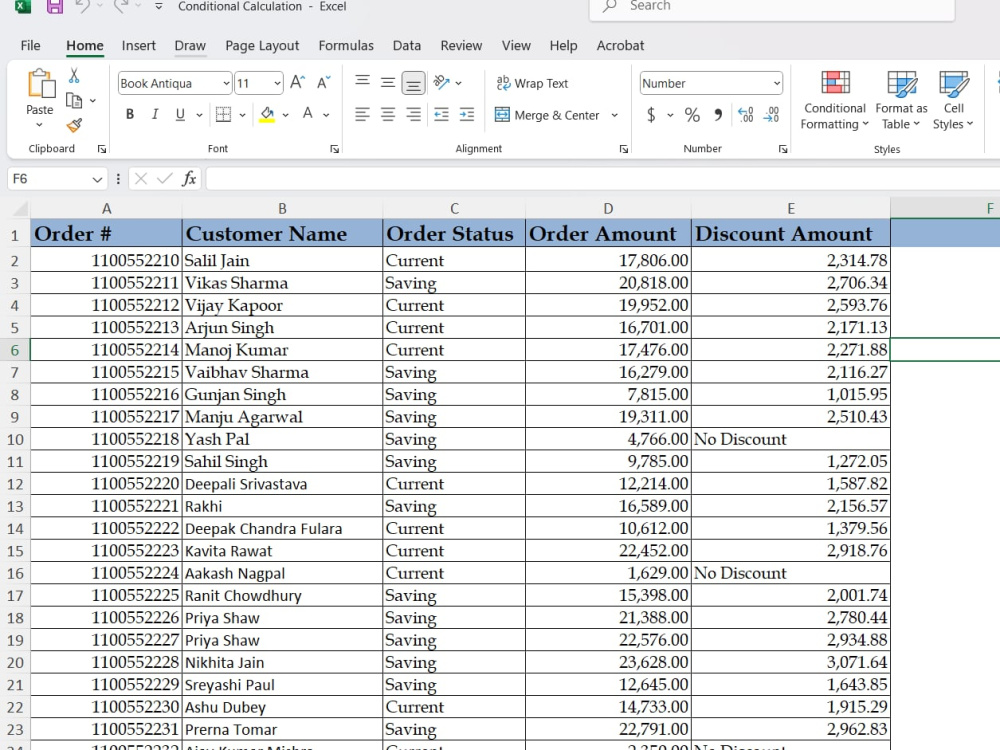Toggle Bottom Align button
This screenshot has width=1000, height=750.
[413, 83]
